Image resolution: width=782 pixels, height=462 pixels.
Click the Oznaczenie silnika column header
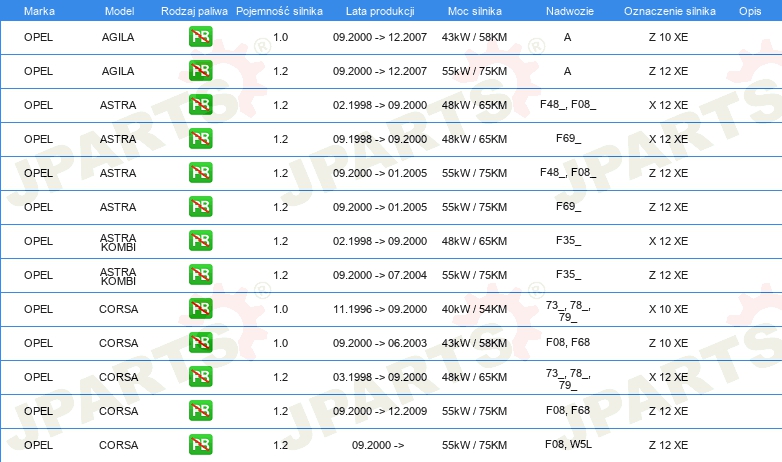(x=669, y=11)
